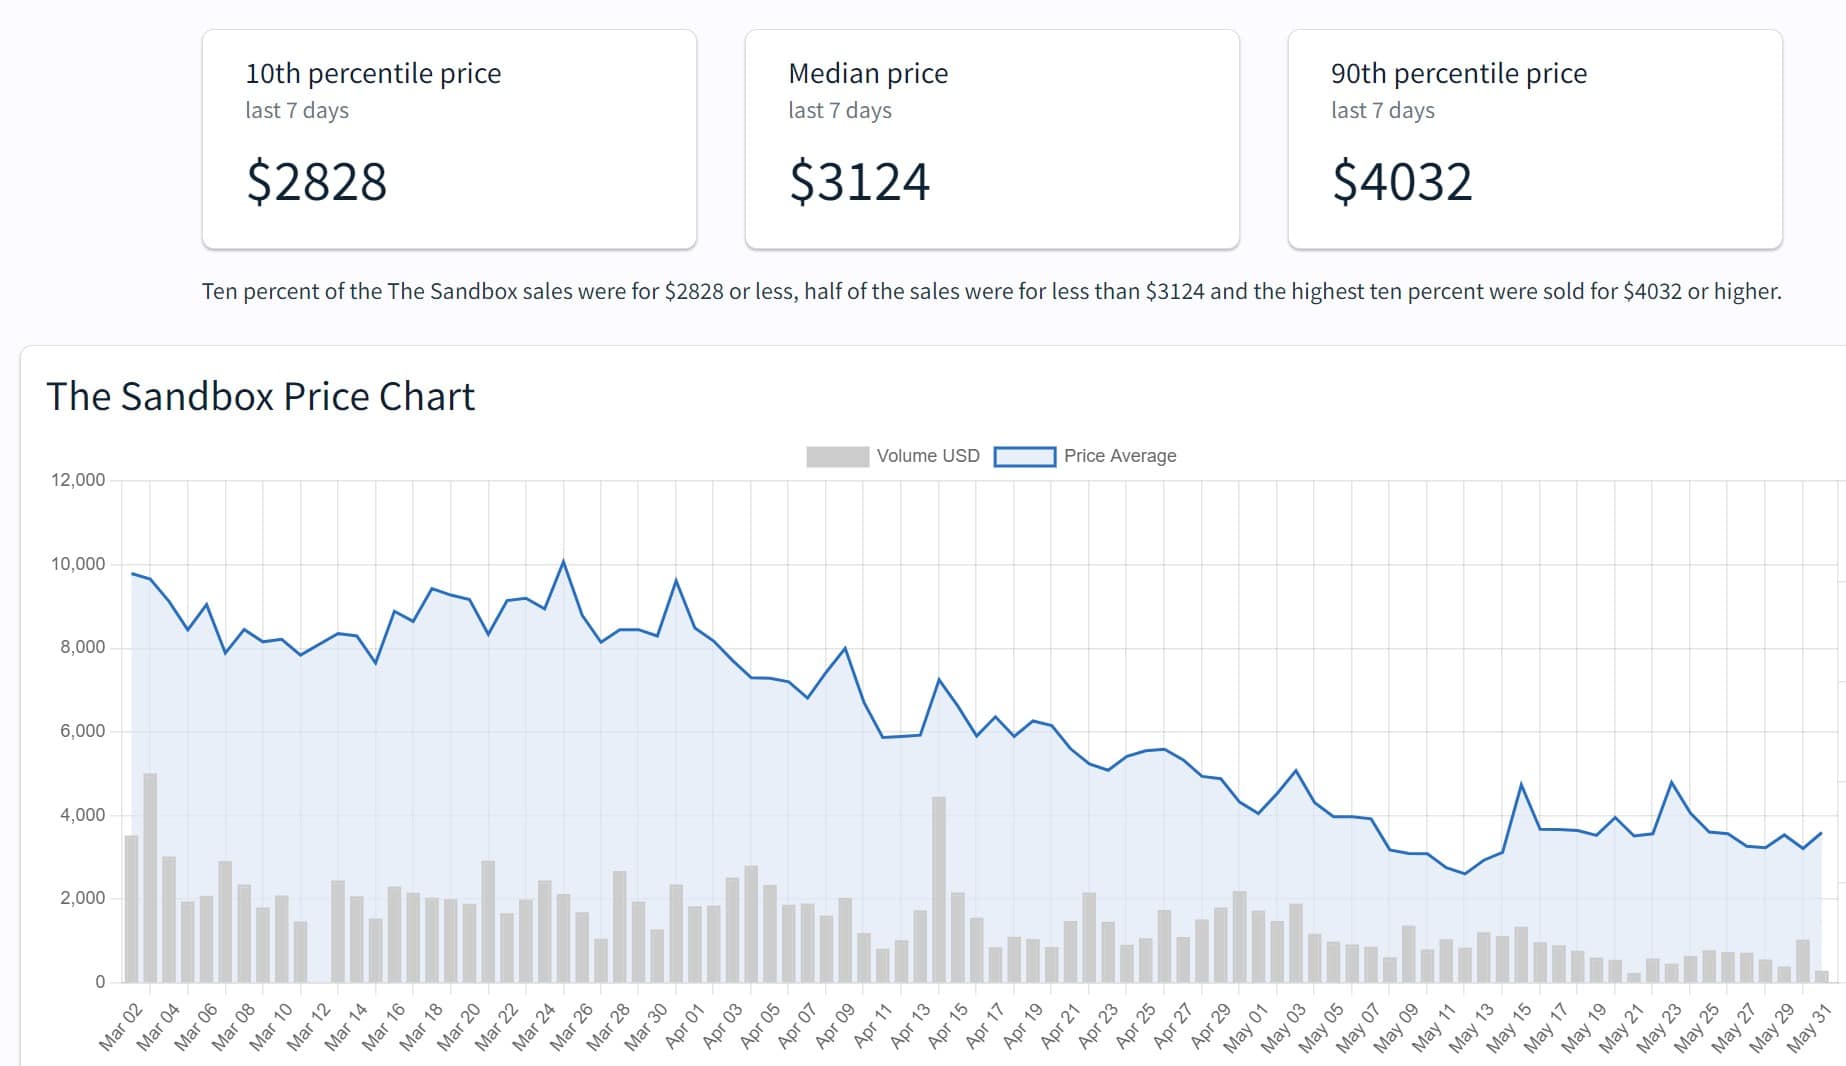Click the Median price card heading
Screen dimensions: 1846x1066
(x=867, y=74)
